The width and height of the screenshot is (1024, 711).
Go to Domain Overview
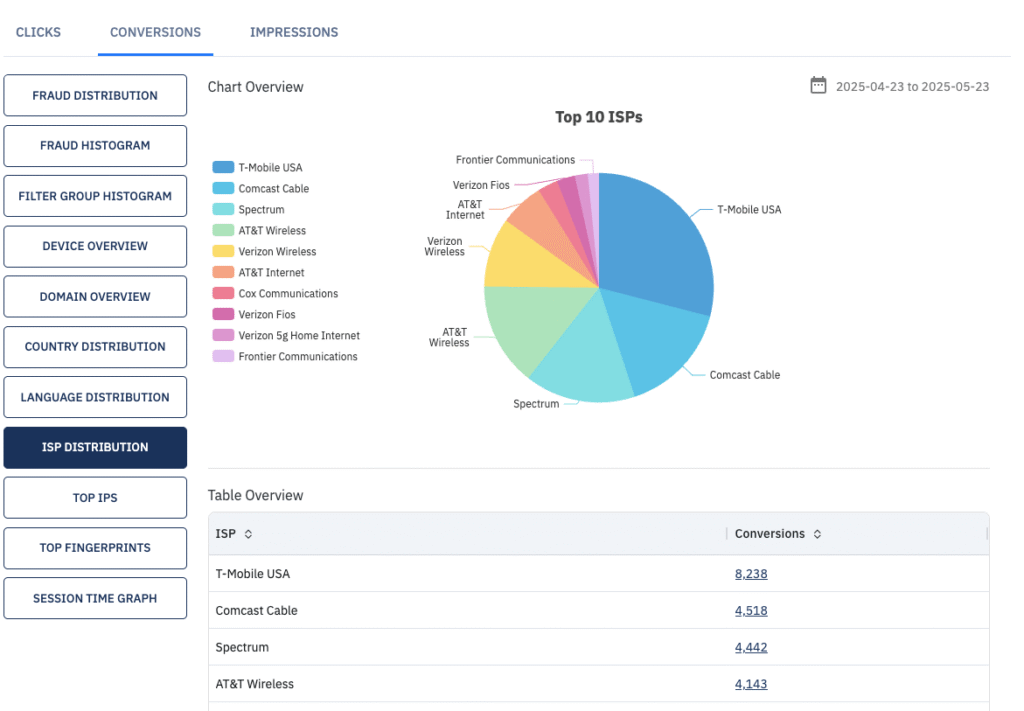pyautogui.click(x=95, y=296)
